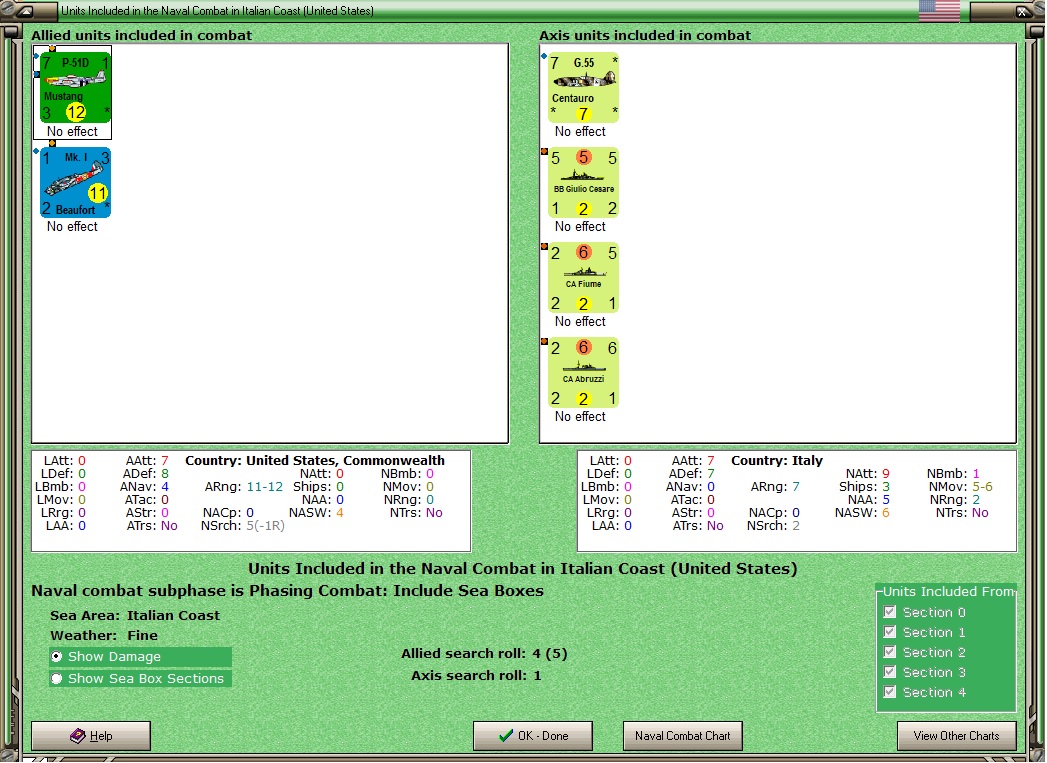
Task: Click the Weather: Fine label
Action: point(104,635)
